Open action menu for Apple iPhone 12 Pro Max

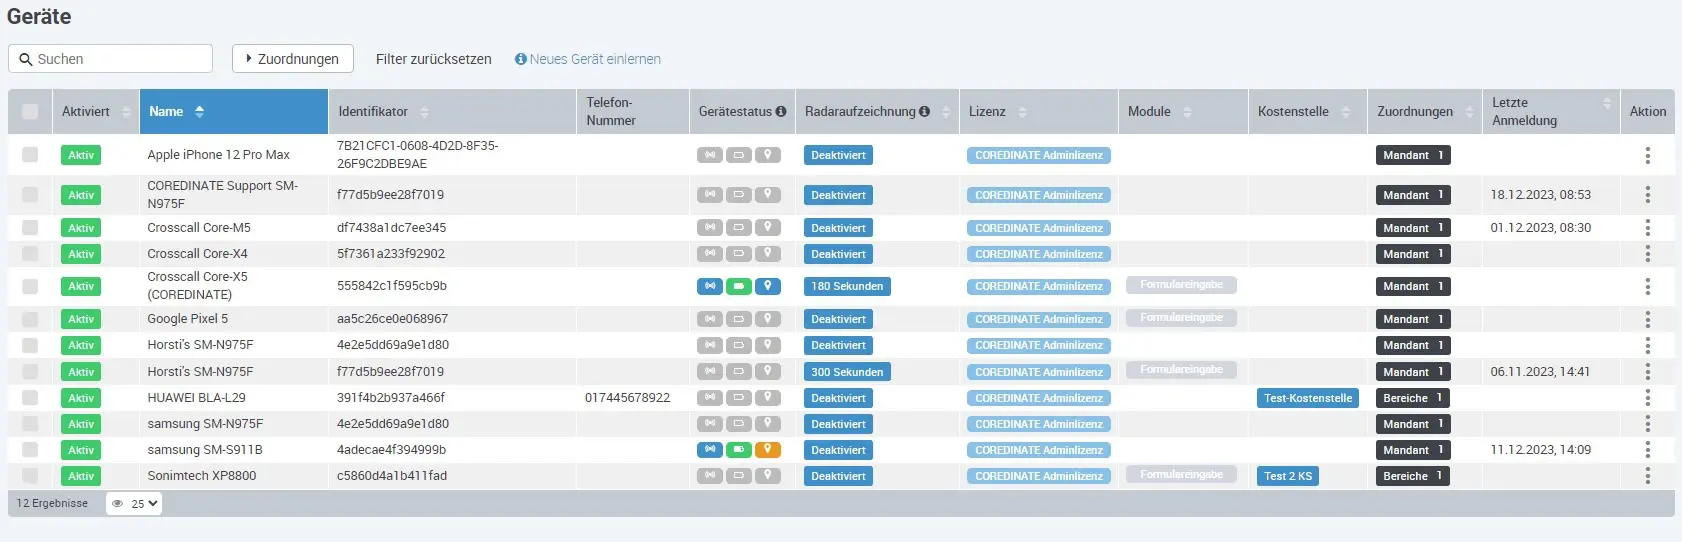point(1647,155)
